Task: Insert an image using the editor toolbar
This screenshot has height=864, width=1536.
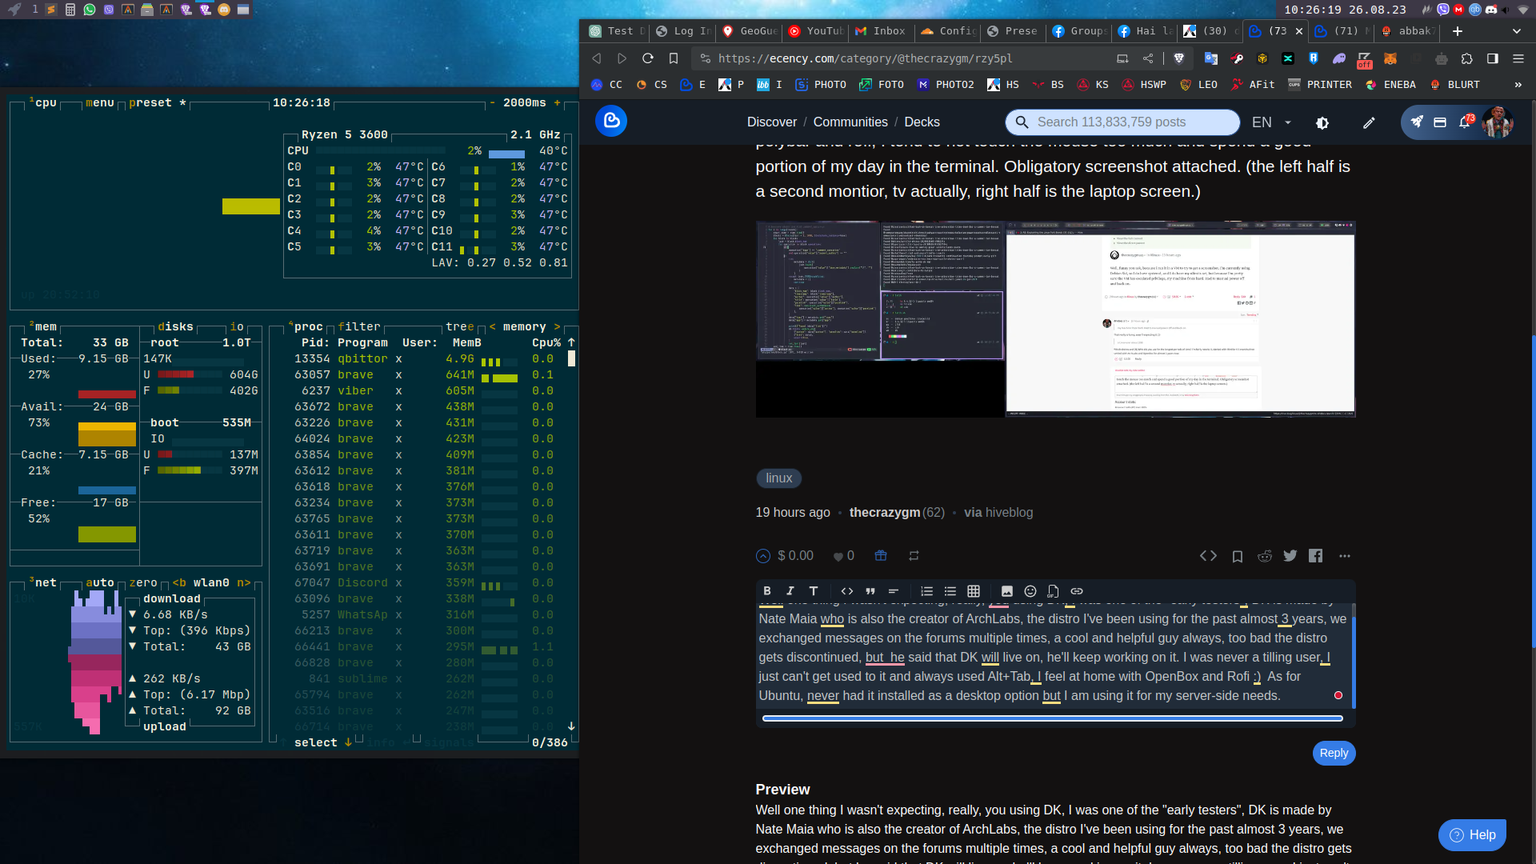Action: coord(1006,591)
